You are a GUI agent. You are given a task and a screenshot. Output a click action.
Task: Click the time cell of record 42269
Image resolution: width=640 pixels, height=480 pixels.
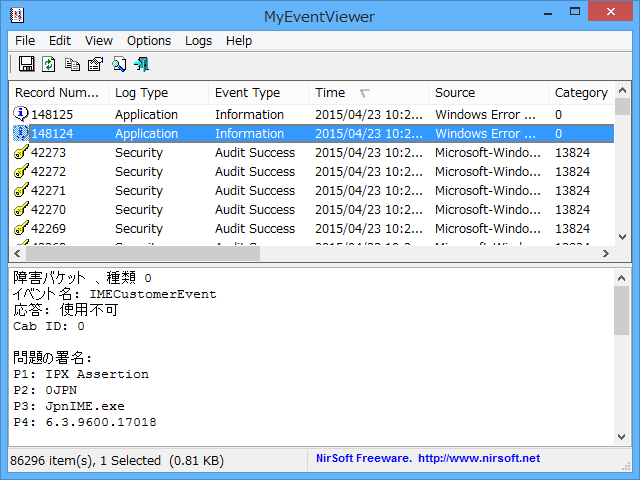pyautogui.click(x=369, y=228)
